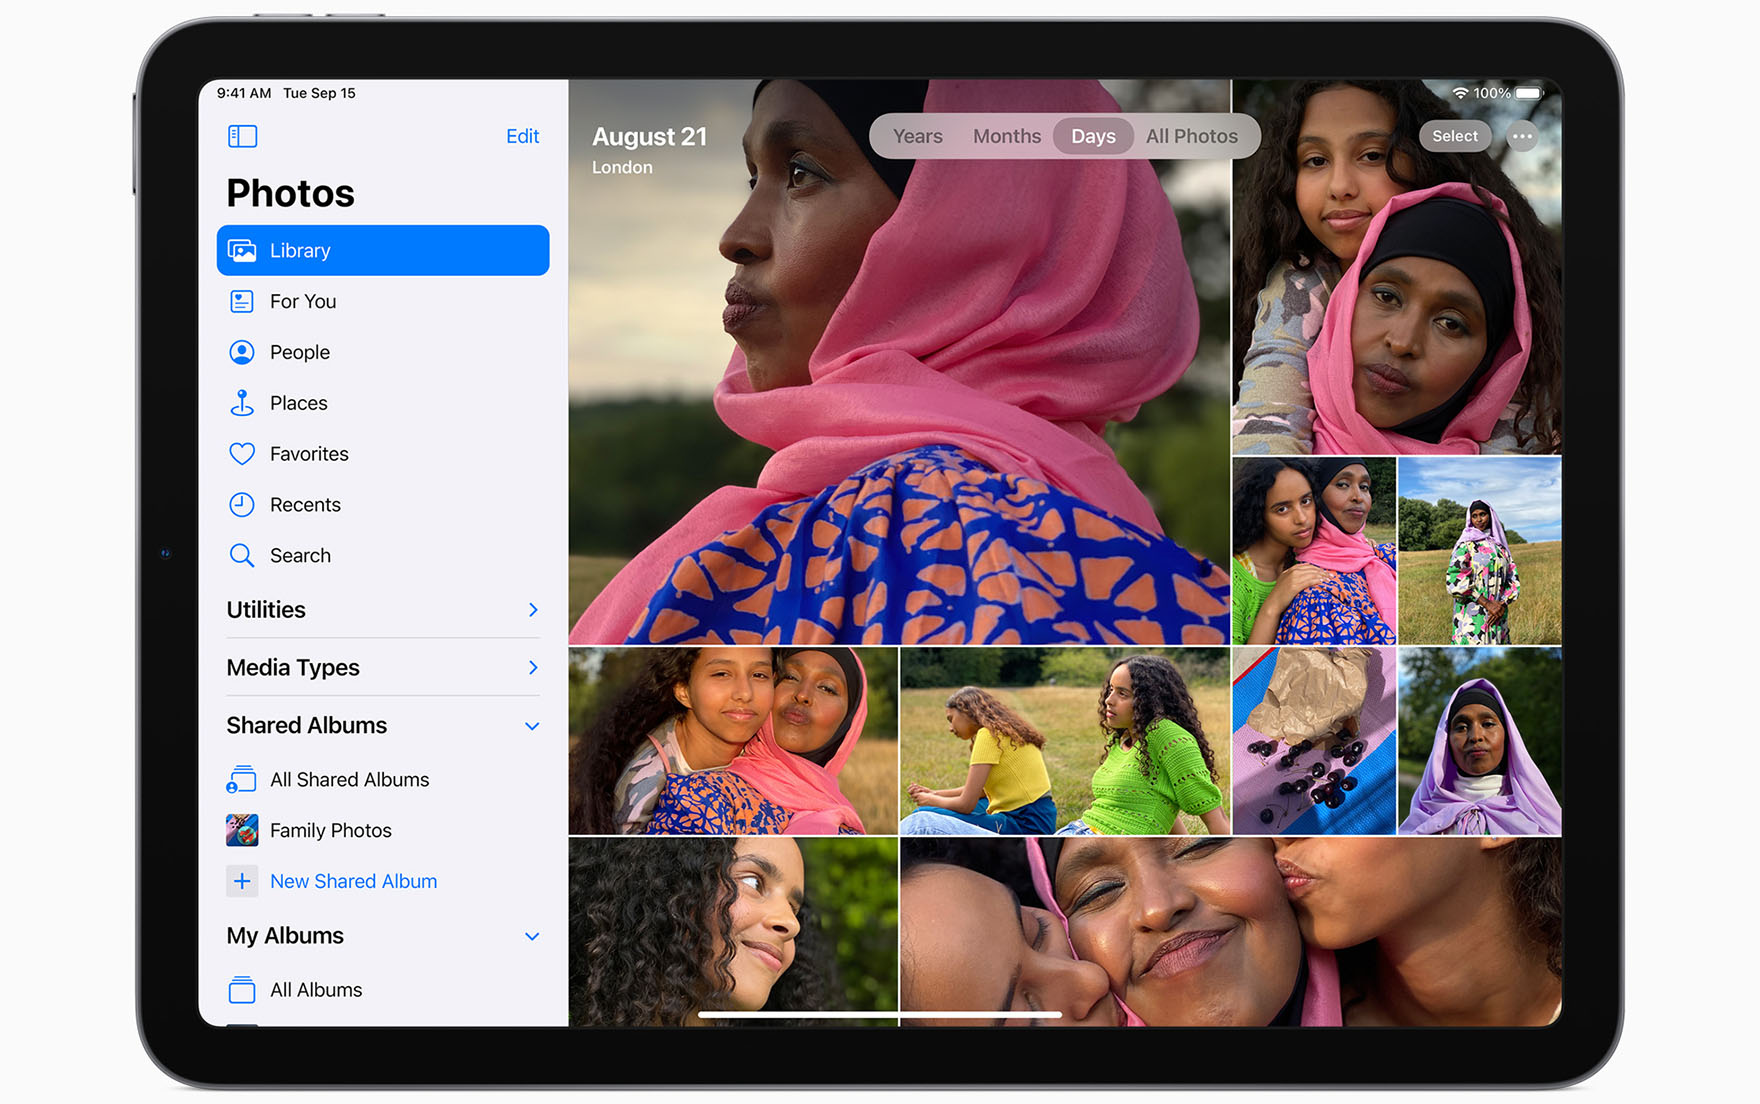This screenshot has width=1760, height=1104.
Task: Open the woman in purple hijab photo
Action: pos(1479,741)
